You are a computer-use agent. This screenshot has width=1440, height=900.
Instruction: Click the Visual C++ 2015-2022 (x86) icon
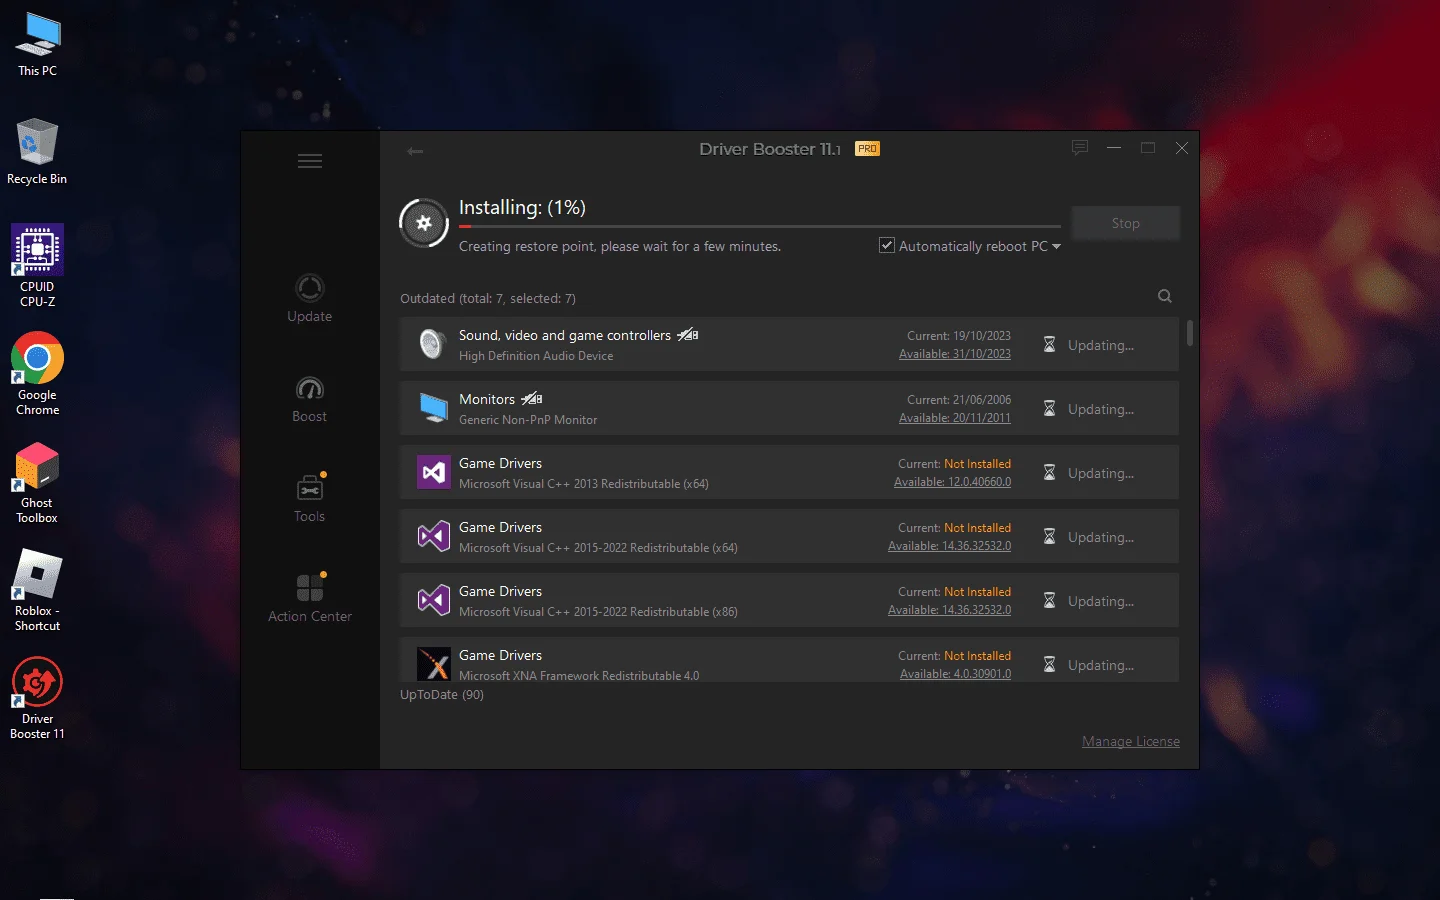pos(433,600)
